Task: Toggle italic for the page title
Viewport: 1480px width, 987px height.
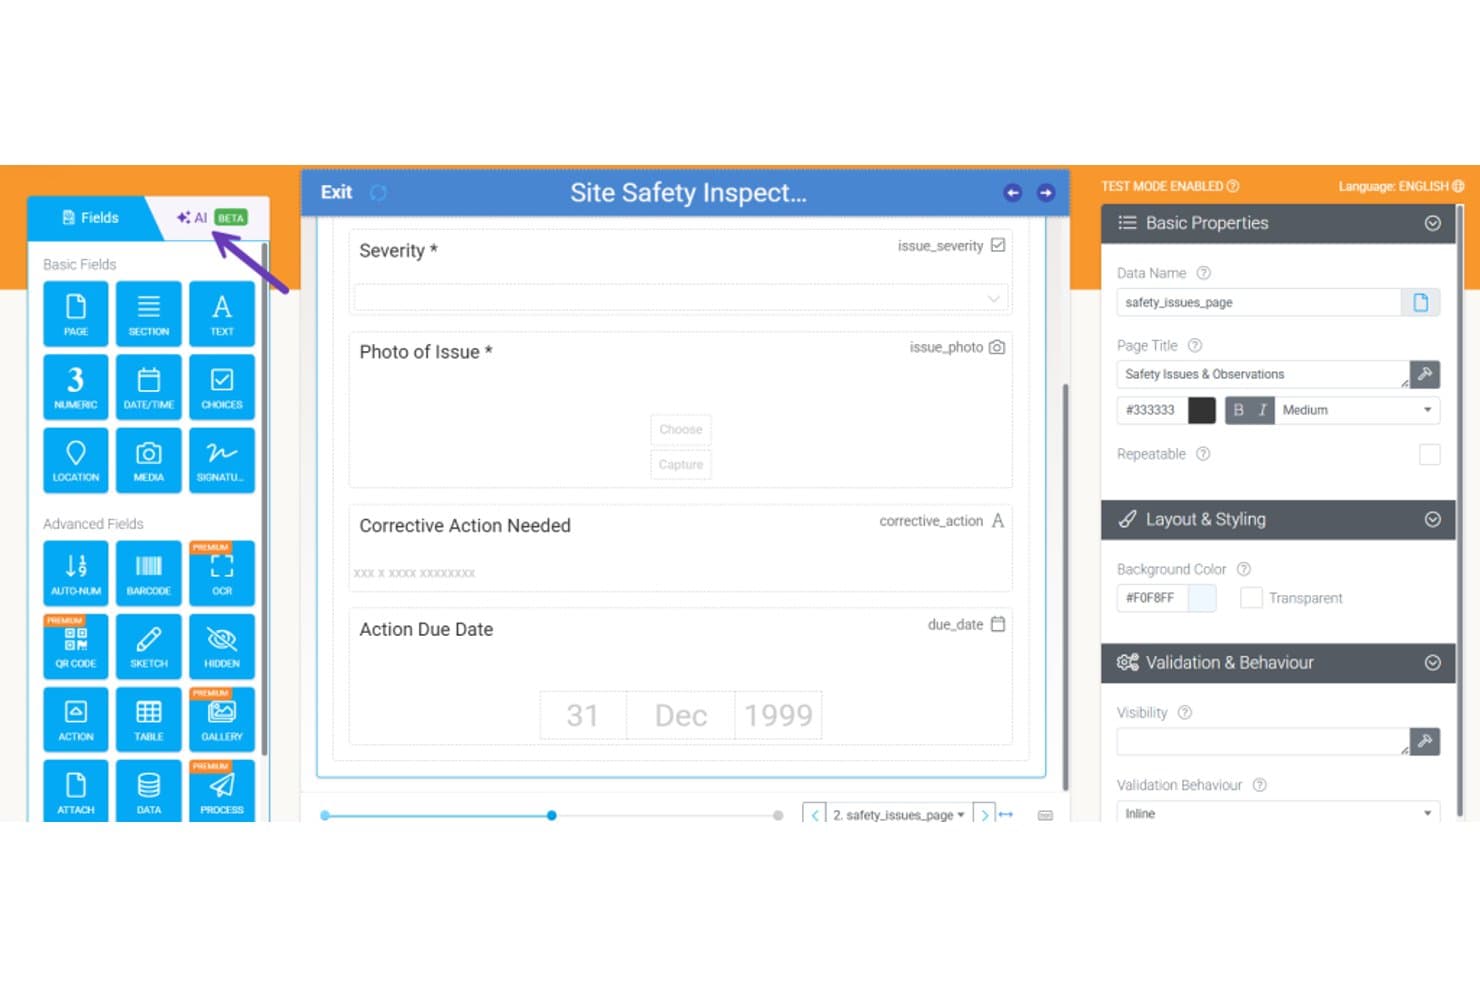Action: [1262, 410]
